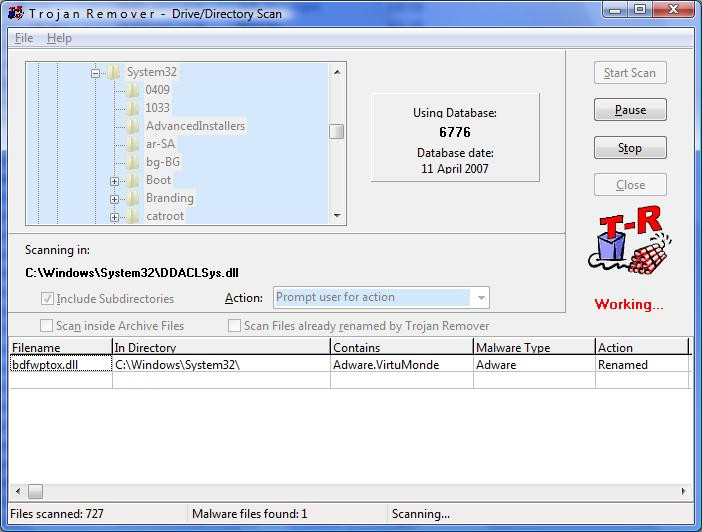Collapse the System32 tree node
The image size is (702, 532).
click(x=95, y=73)
